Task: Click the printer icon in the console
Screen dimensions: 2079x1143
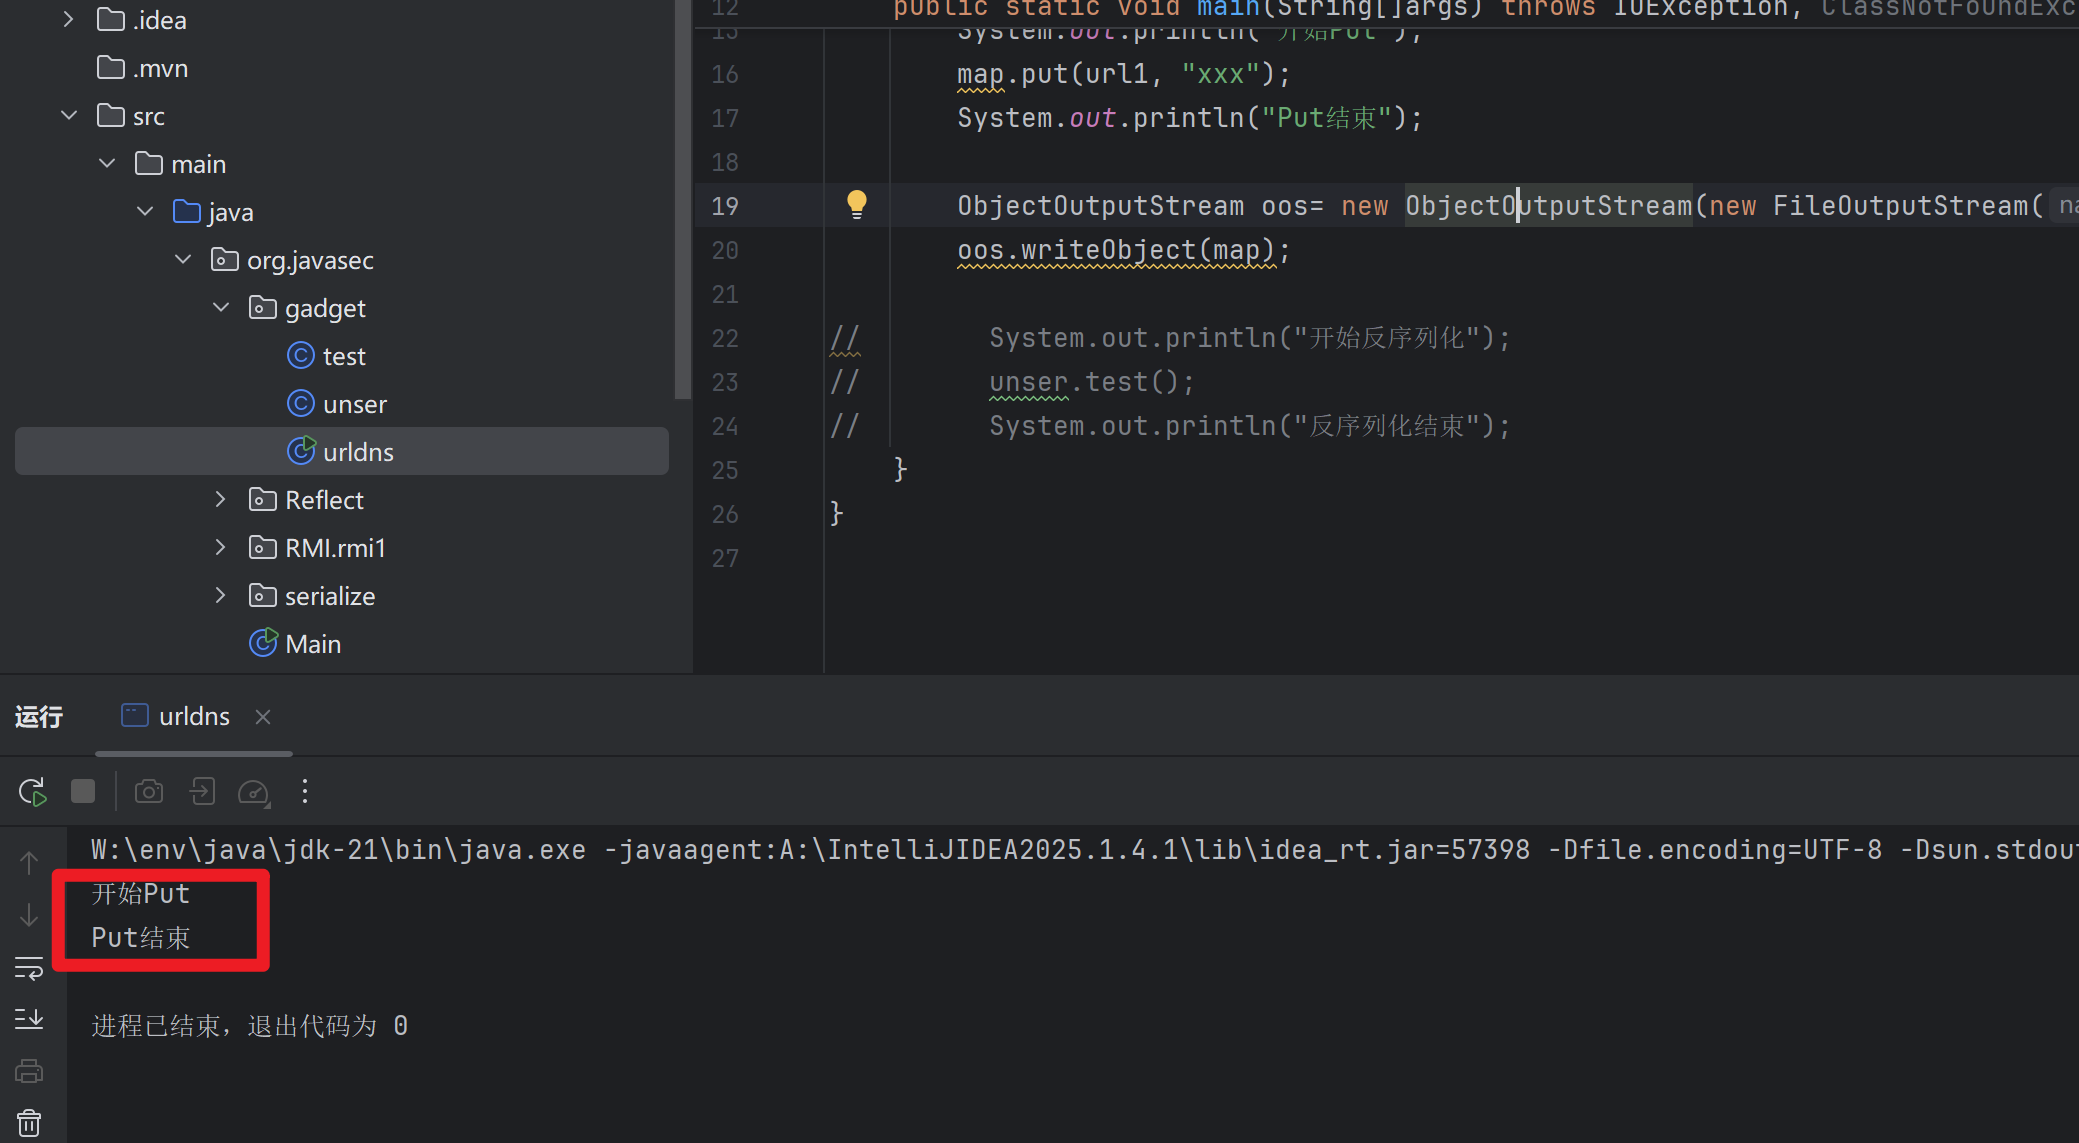Action: coord(29,1071)
